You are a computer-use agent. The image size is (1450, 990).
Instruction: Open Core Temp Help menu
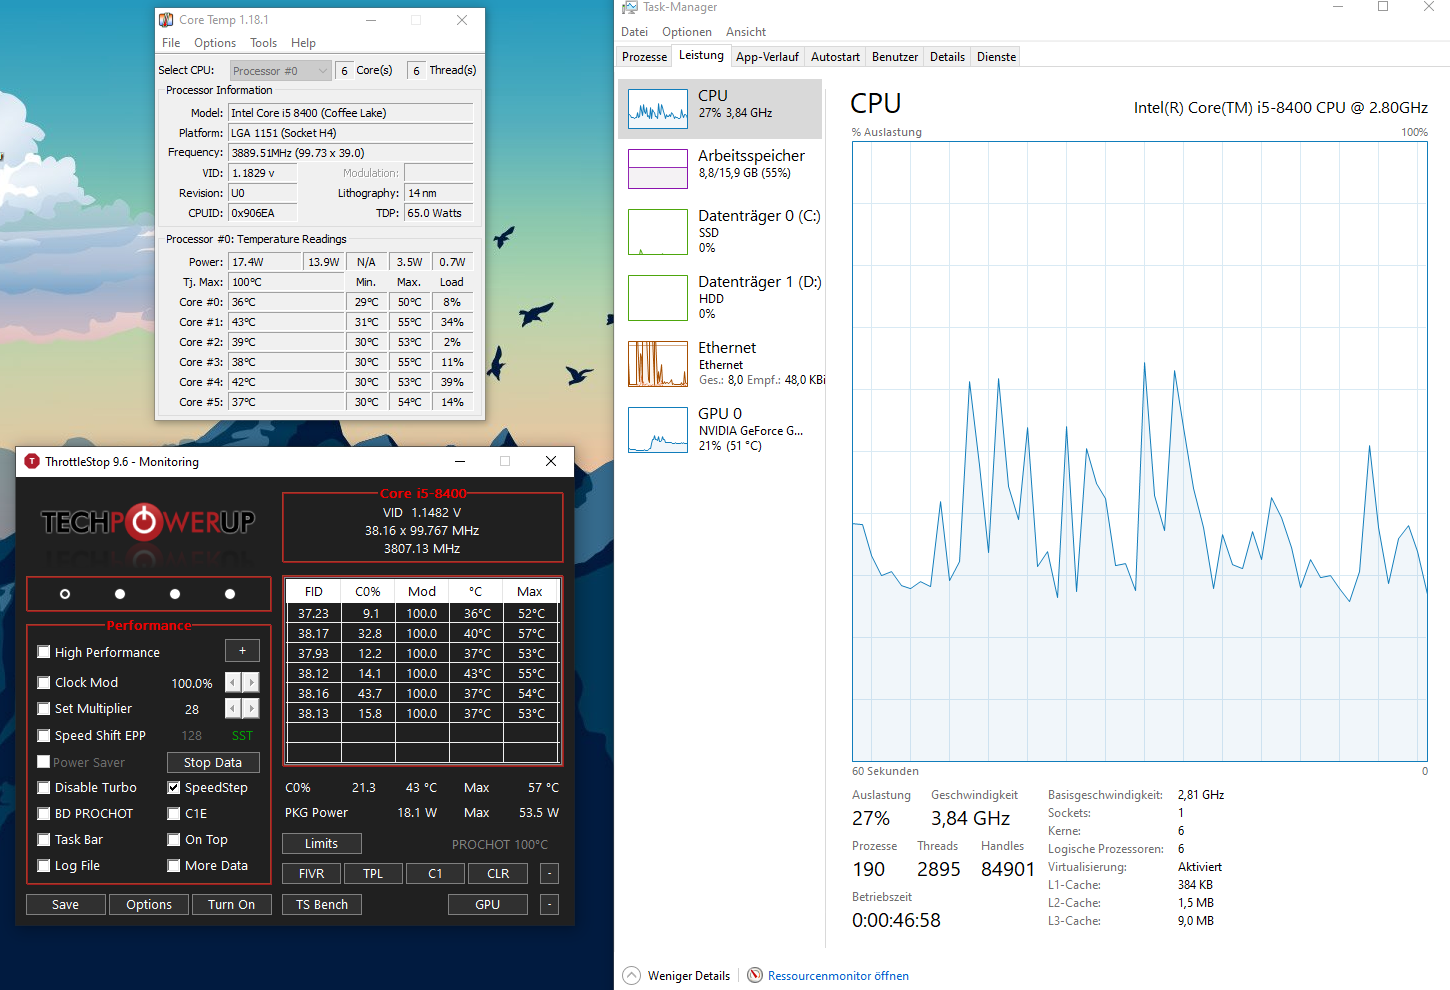(x=303, y=43)
